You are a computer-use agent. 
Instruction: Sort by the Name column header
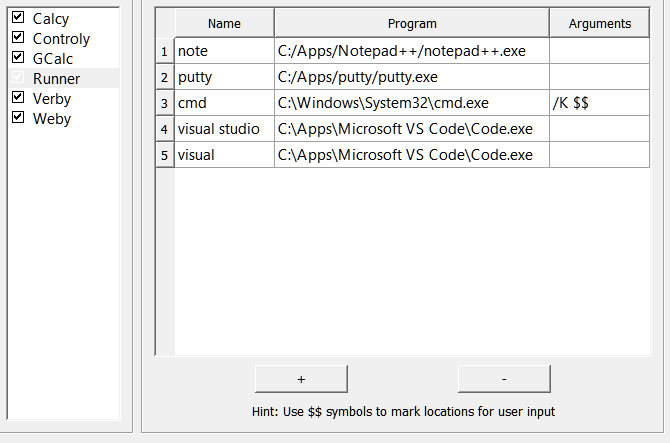224,23
